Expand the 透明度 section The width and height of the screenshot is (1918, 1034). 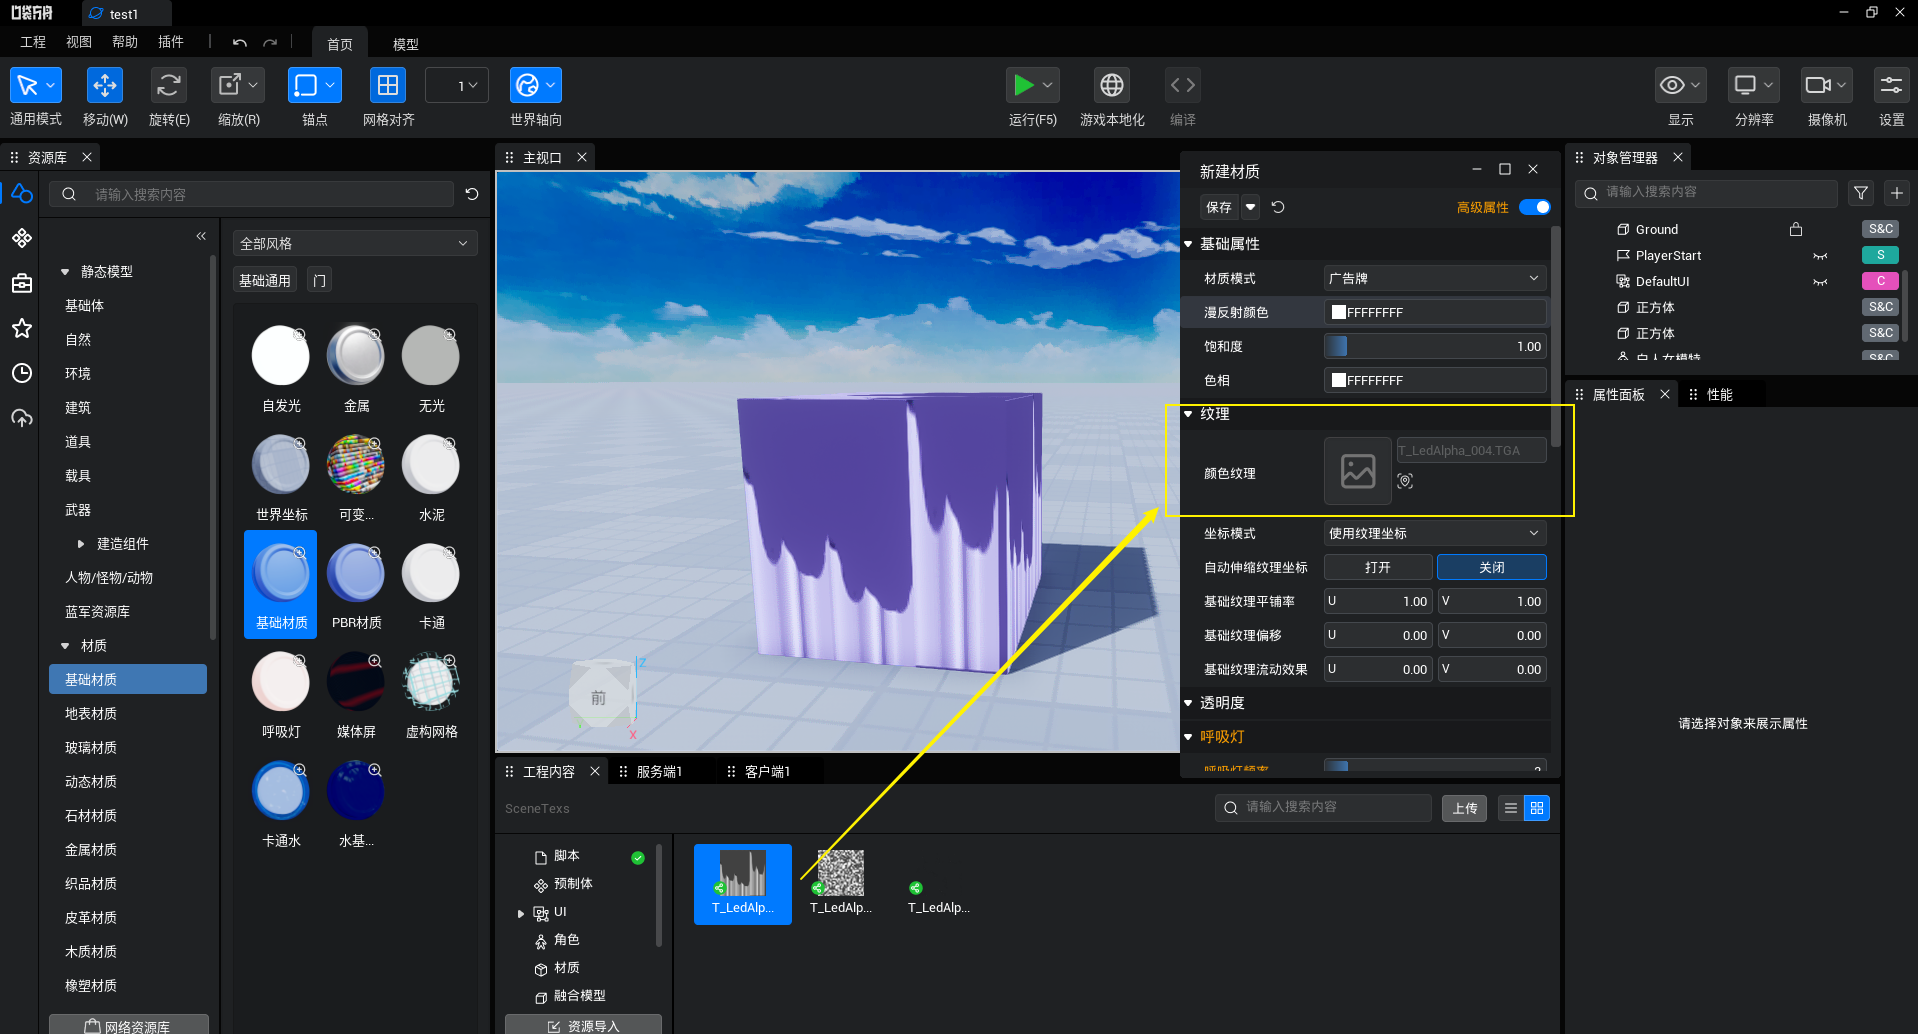pos(1188,703)
